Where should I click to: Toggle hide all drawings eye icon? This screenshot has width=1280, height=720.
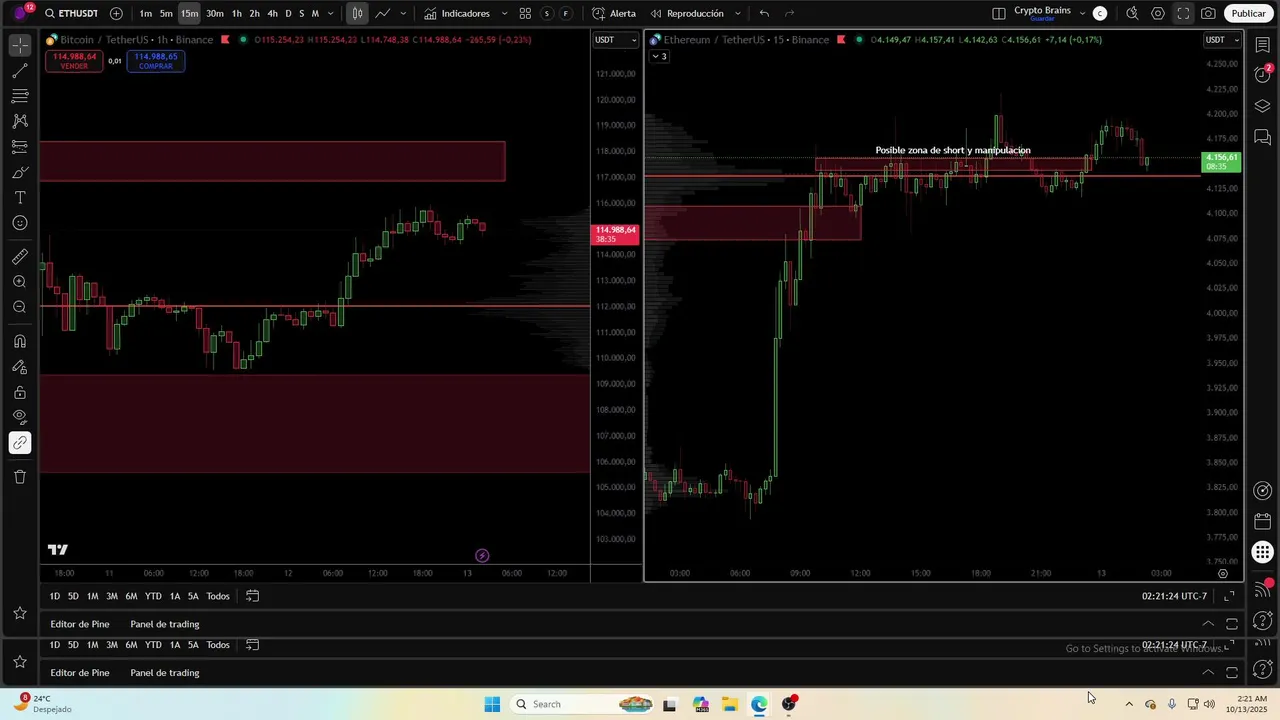click(20, 417)
